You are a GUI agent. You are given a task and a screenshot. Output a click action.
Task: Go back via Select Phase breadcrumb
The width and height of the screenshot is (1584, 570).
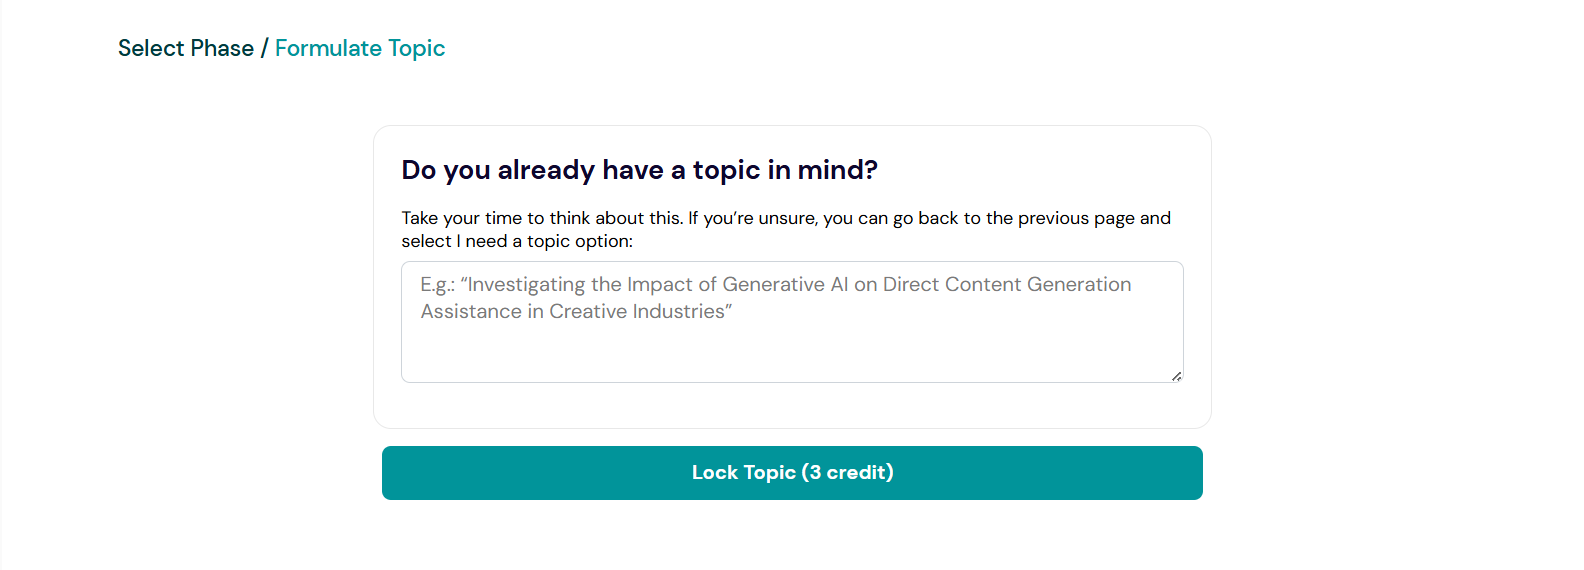pyautogui.click(x=185, y=48)
